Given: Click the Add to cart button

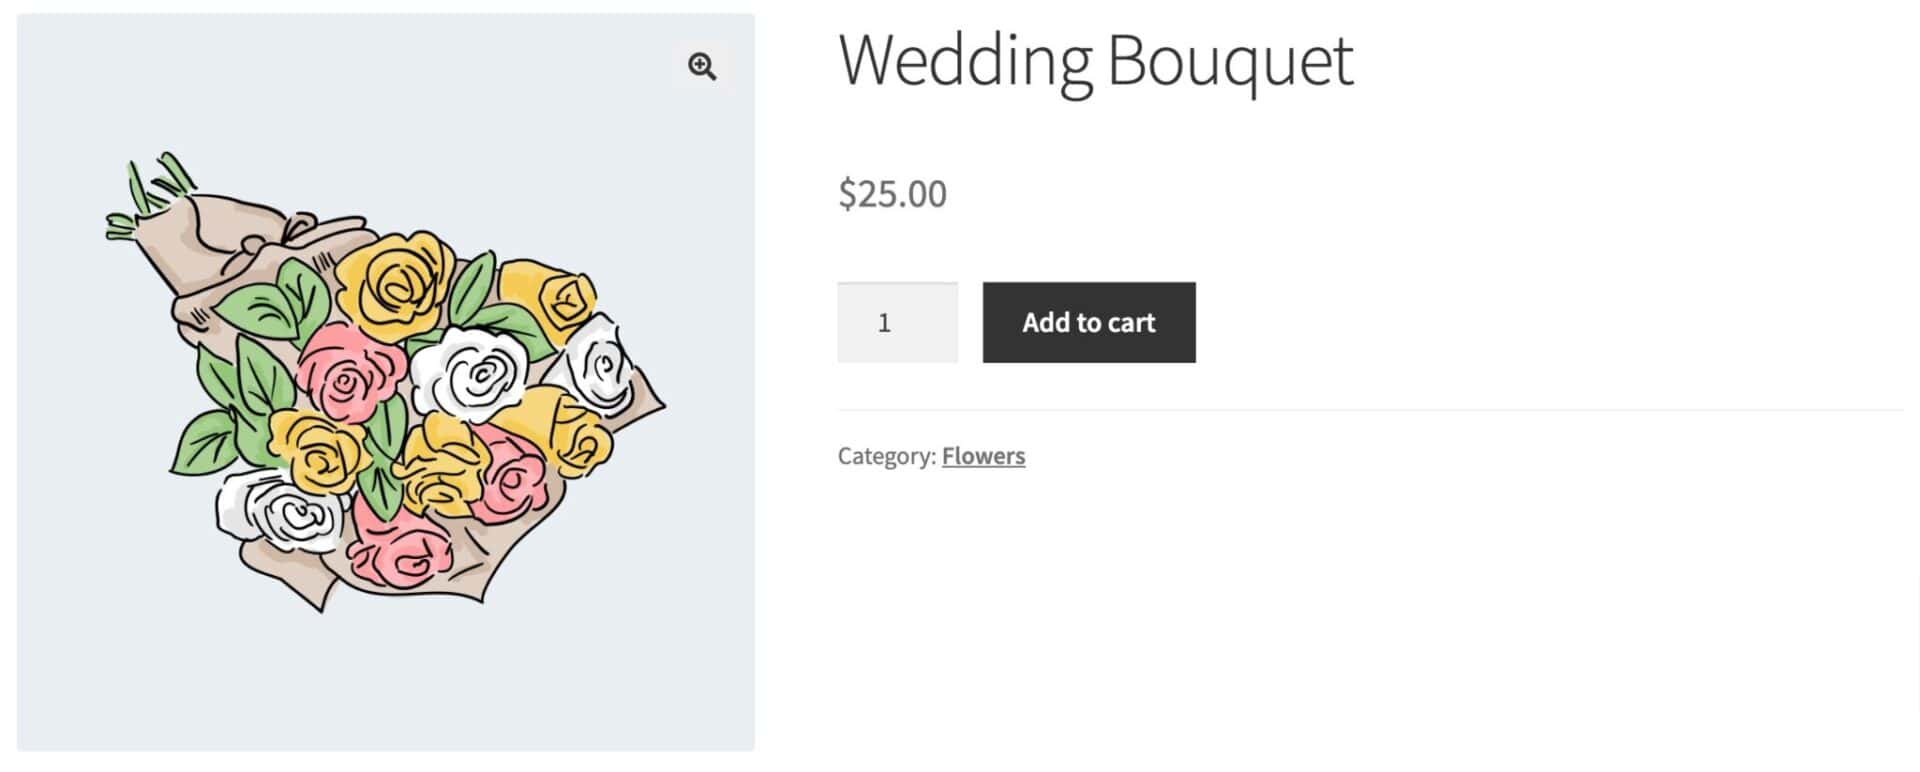Looking at the screenshot, I should pyautogui.click(x=1089, y=322).
